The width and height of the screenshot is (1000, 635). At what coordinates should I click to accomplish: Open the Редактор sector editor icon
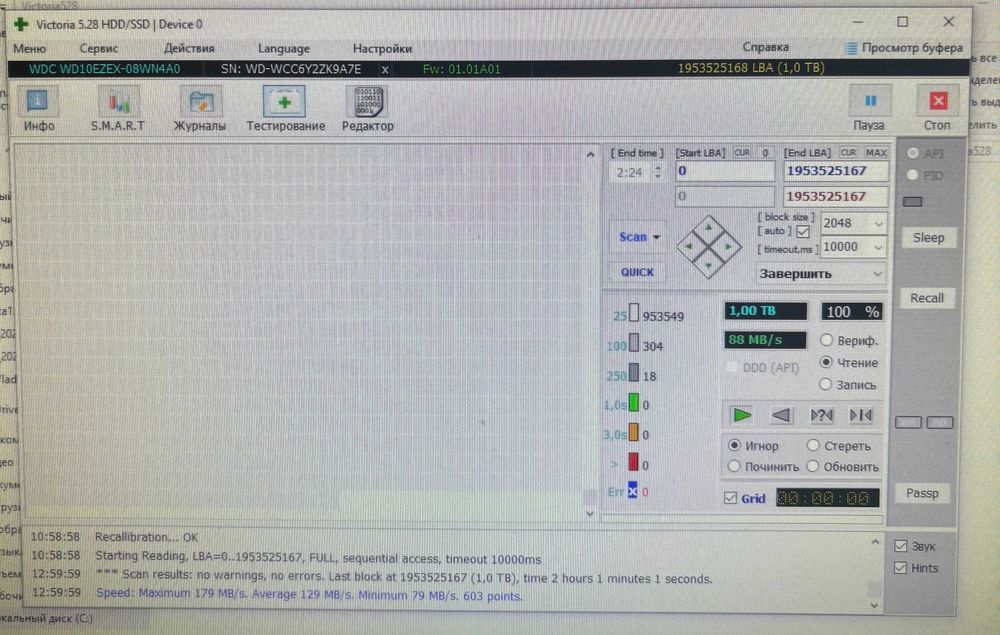pyautogui.click(x=367, y=102)
